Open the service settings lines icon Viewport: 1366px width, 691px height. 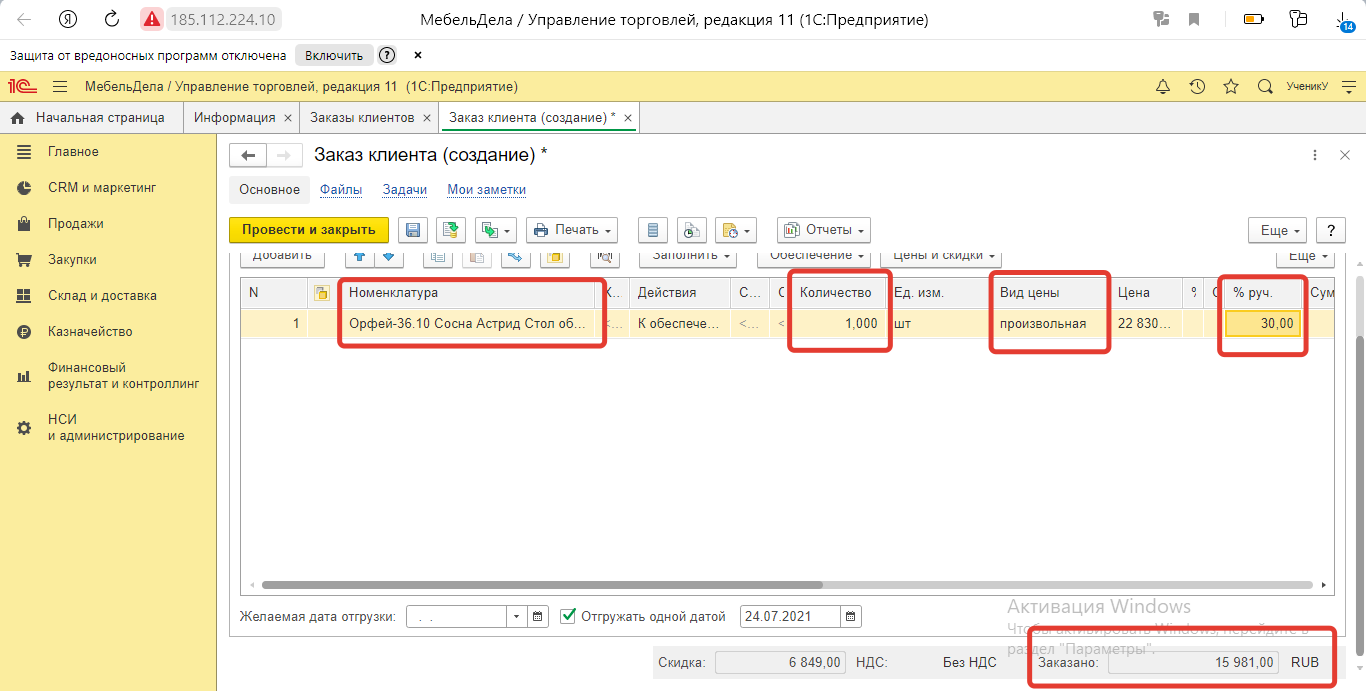pos(1349,87)
